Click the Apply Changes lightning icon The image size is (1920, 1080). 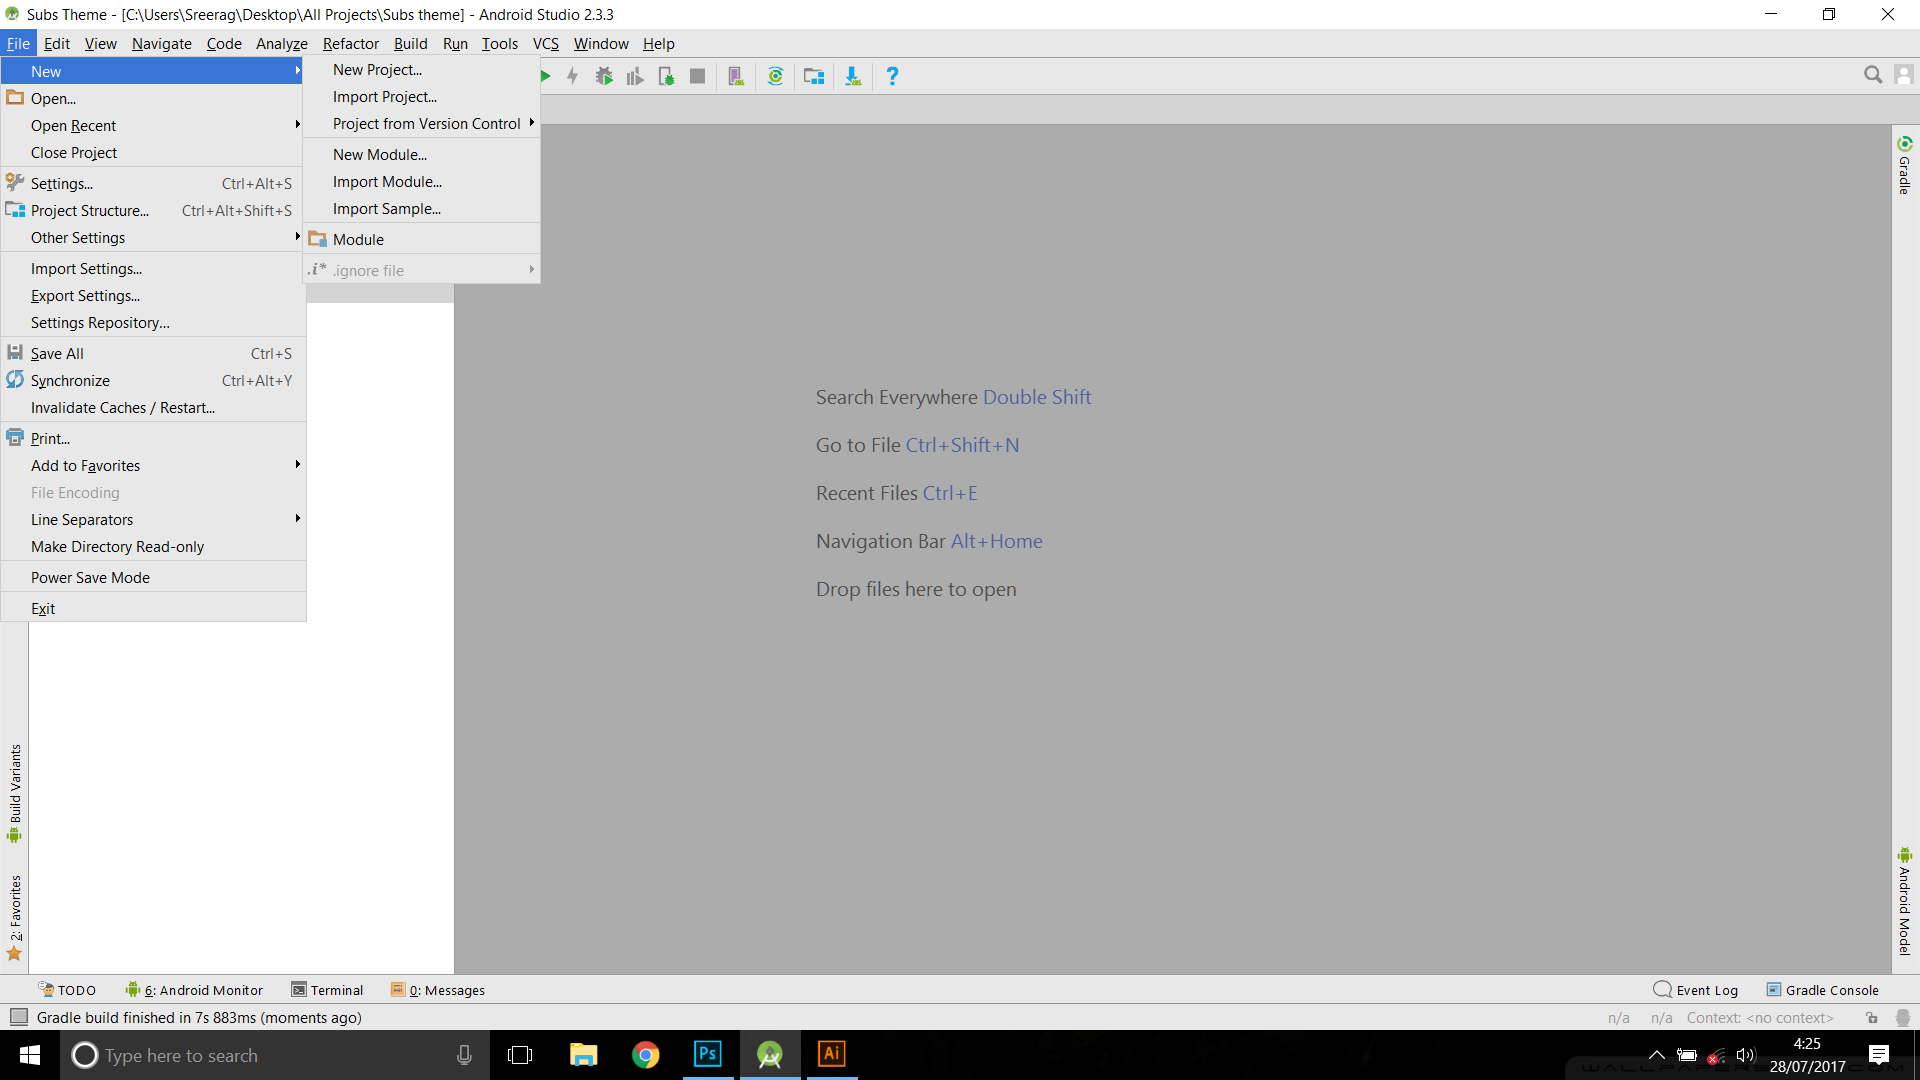(x=573, y=76)
